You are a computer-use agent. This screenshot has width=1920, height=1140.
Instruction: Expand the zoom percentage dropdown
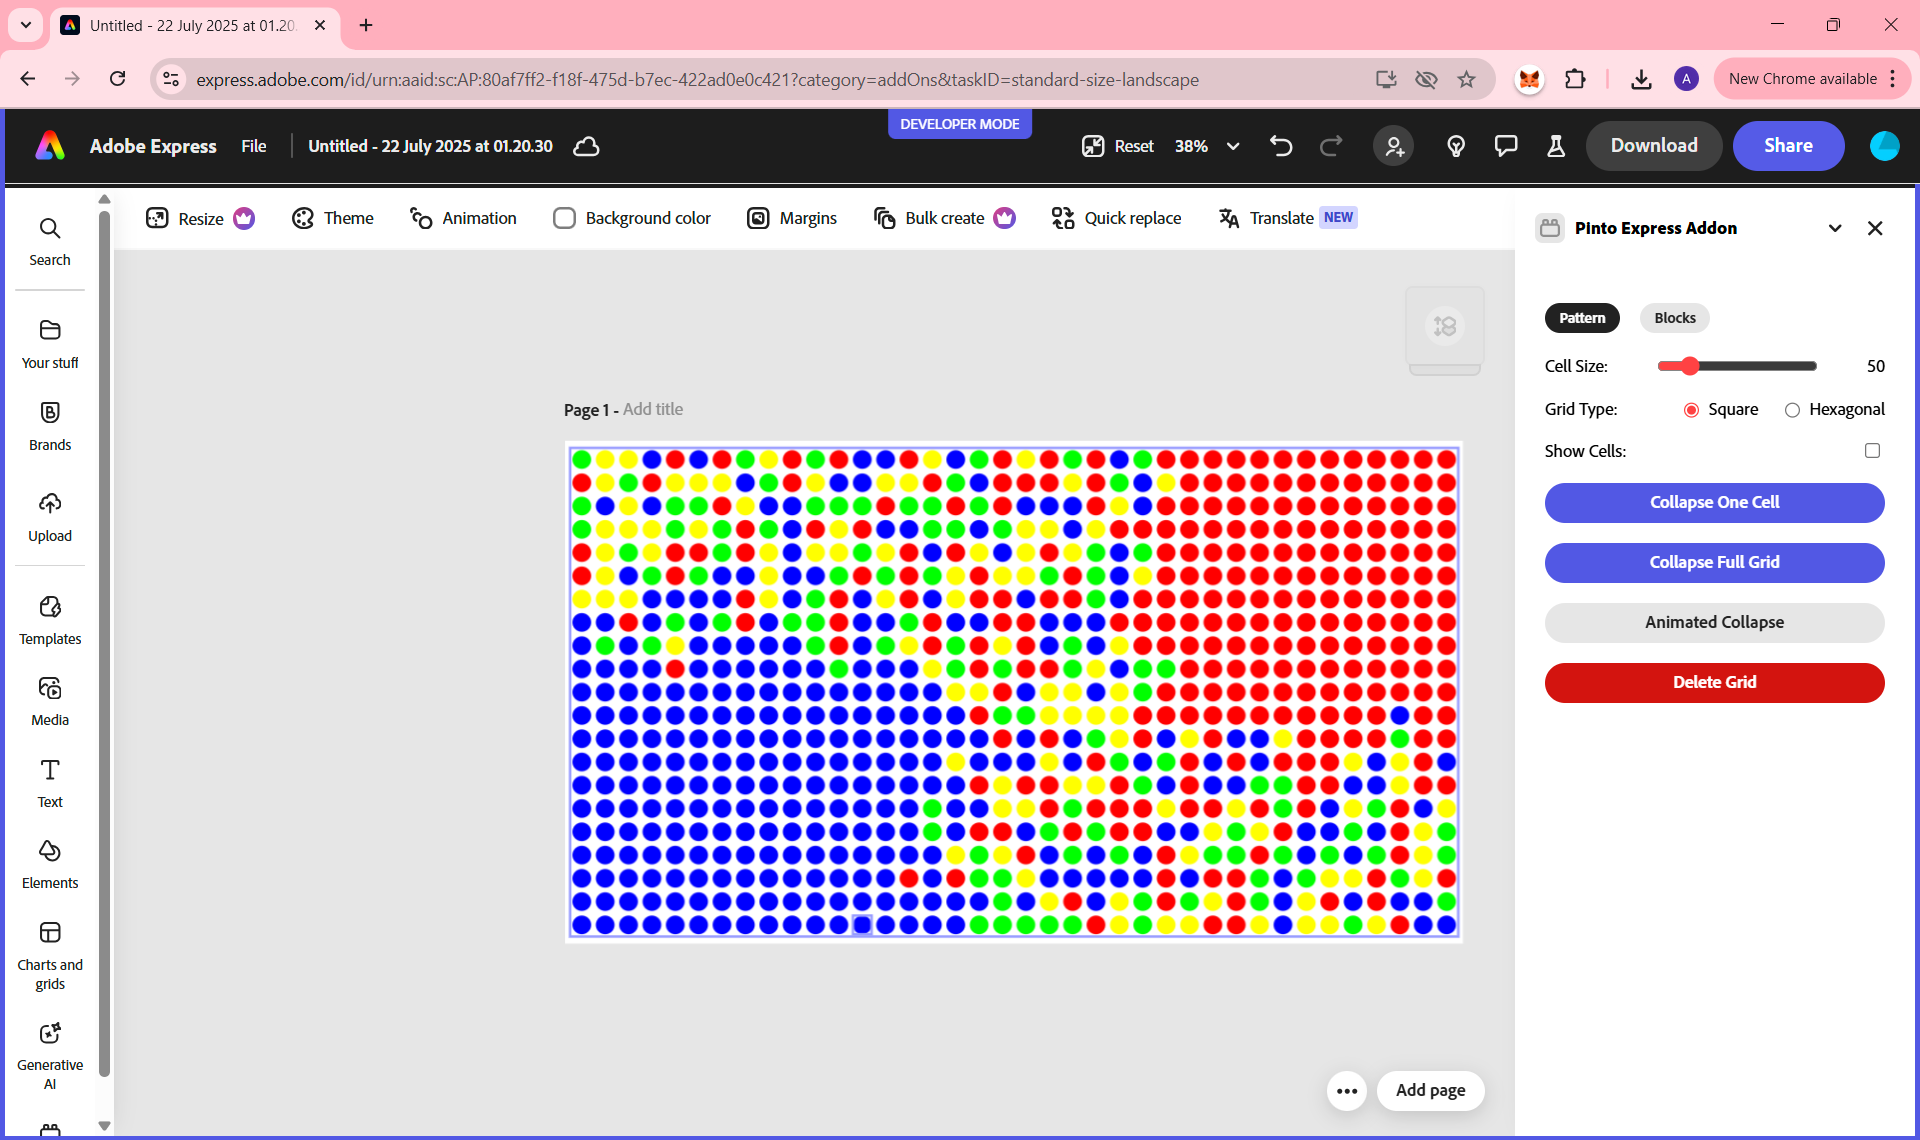point(1233,146)
